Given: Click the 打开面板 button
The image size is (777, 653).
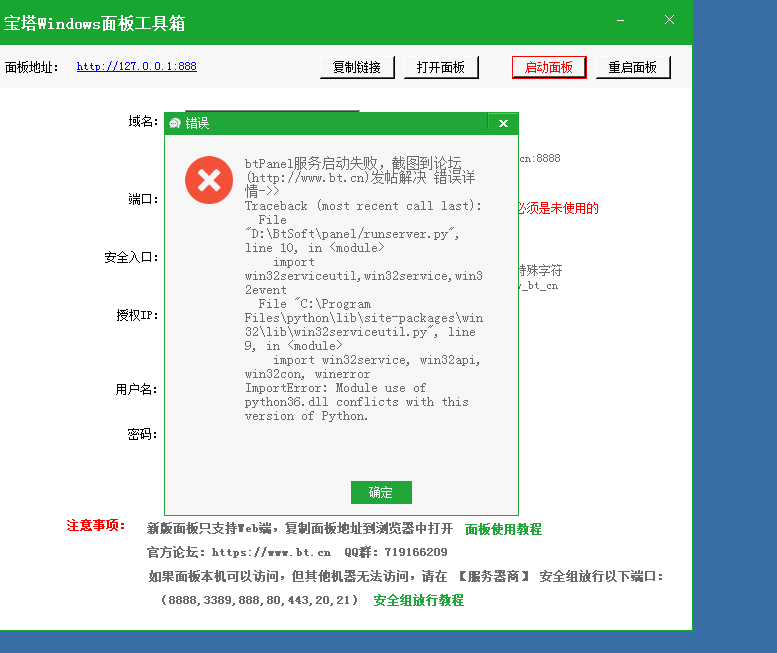Looking at the screenshot, I should click(441, 67).
